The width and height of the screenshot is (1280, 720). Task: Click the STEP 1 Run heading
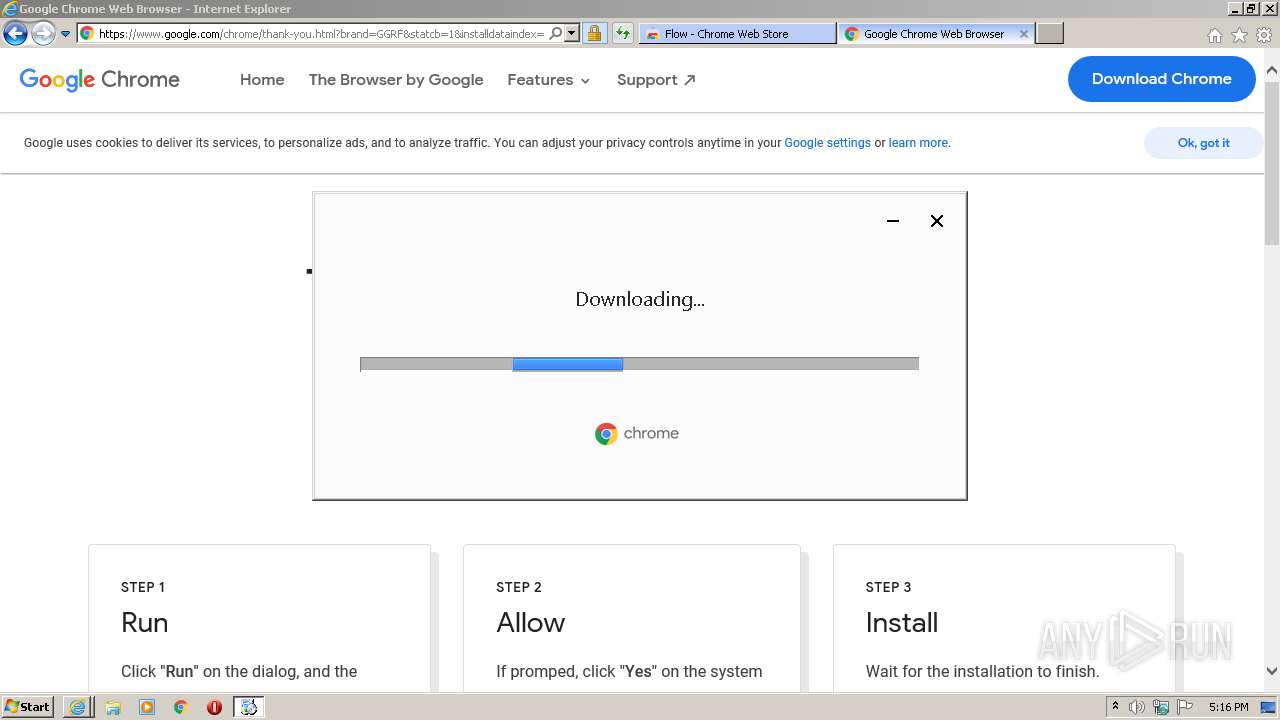tap(145, 622)
